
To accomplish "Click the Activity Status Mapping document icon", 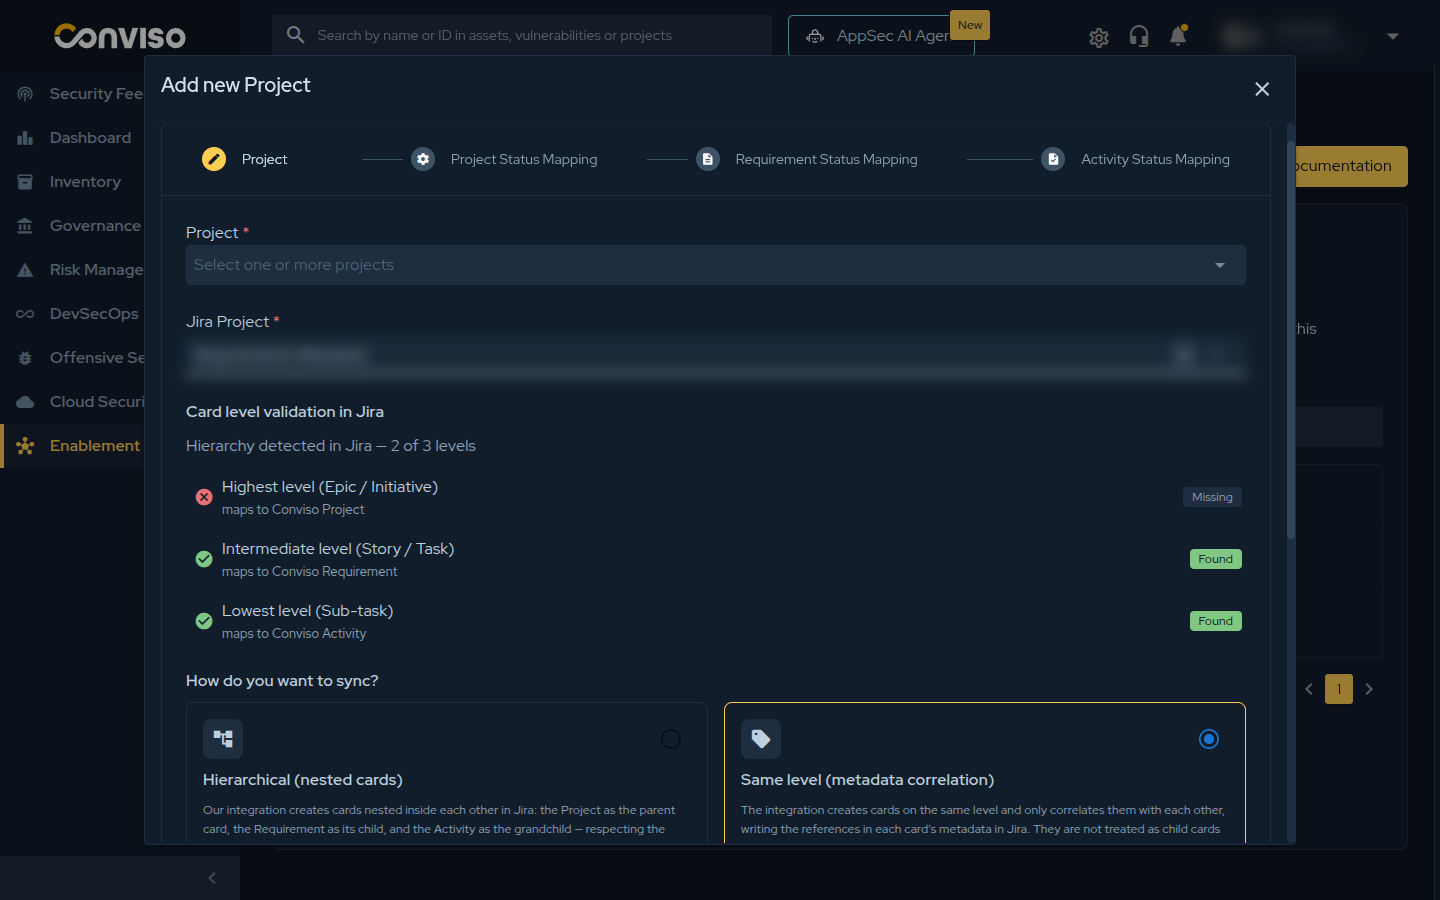I will click(1053, 159).
